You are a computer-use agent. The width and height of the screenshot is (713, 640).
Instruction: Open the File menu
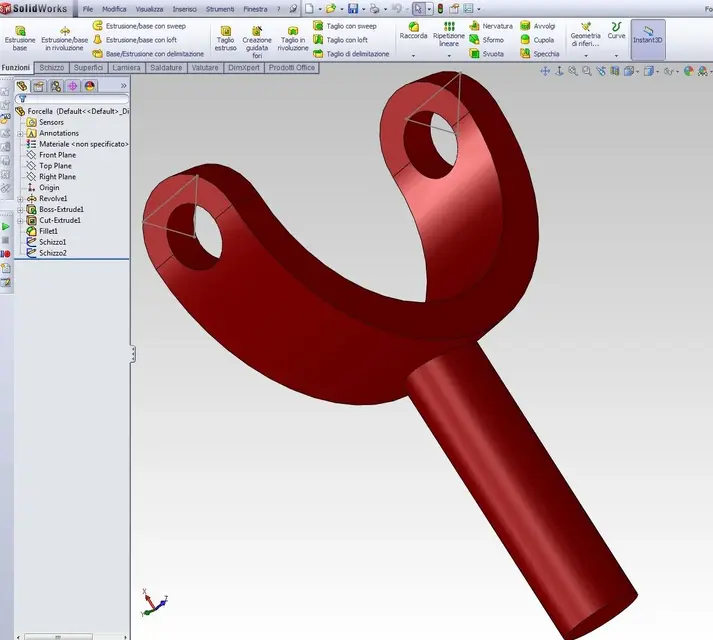[x=87, y=9]
